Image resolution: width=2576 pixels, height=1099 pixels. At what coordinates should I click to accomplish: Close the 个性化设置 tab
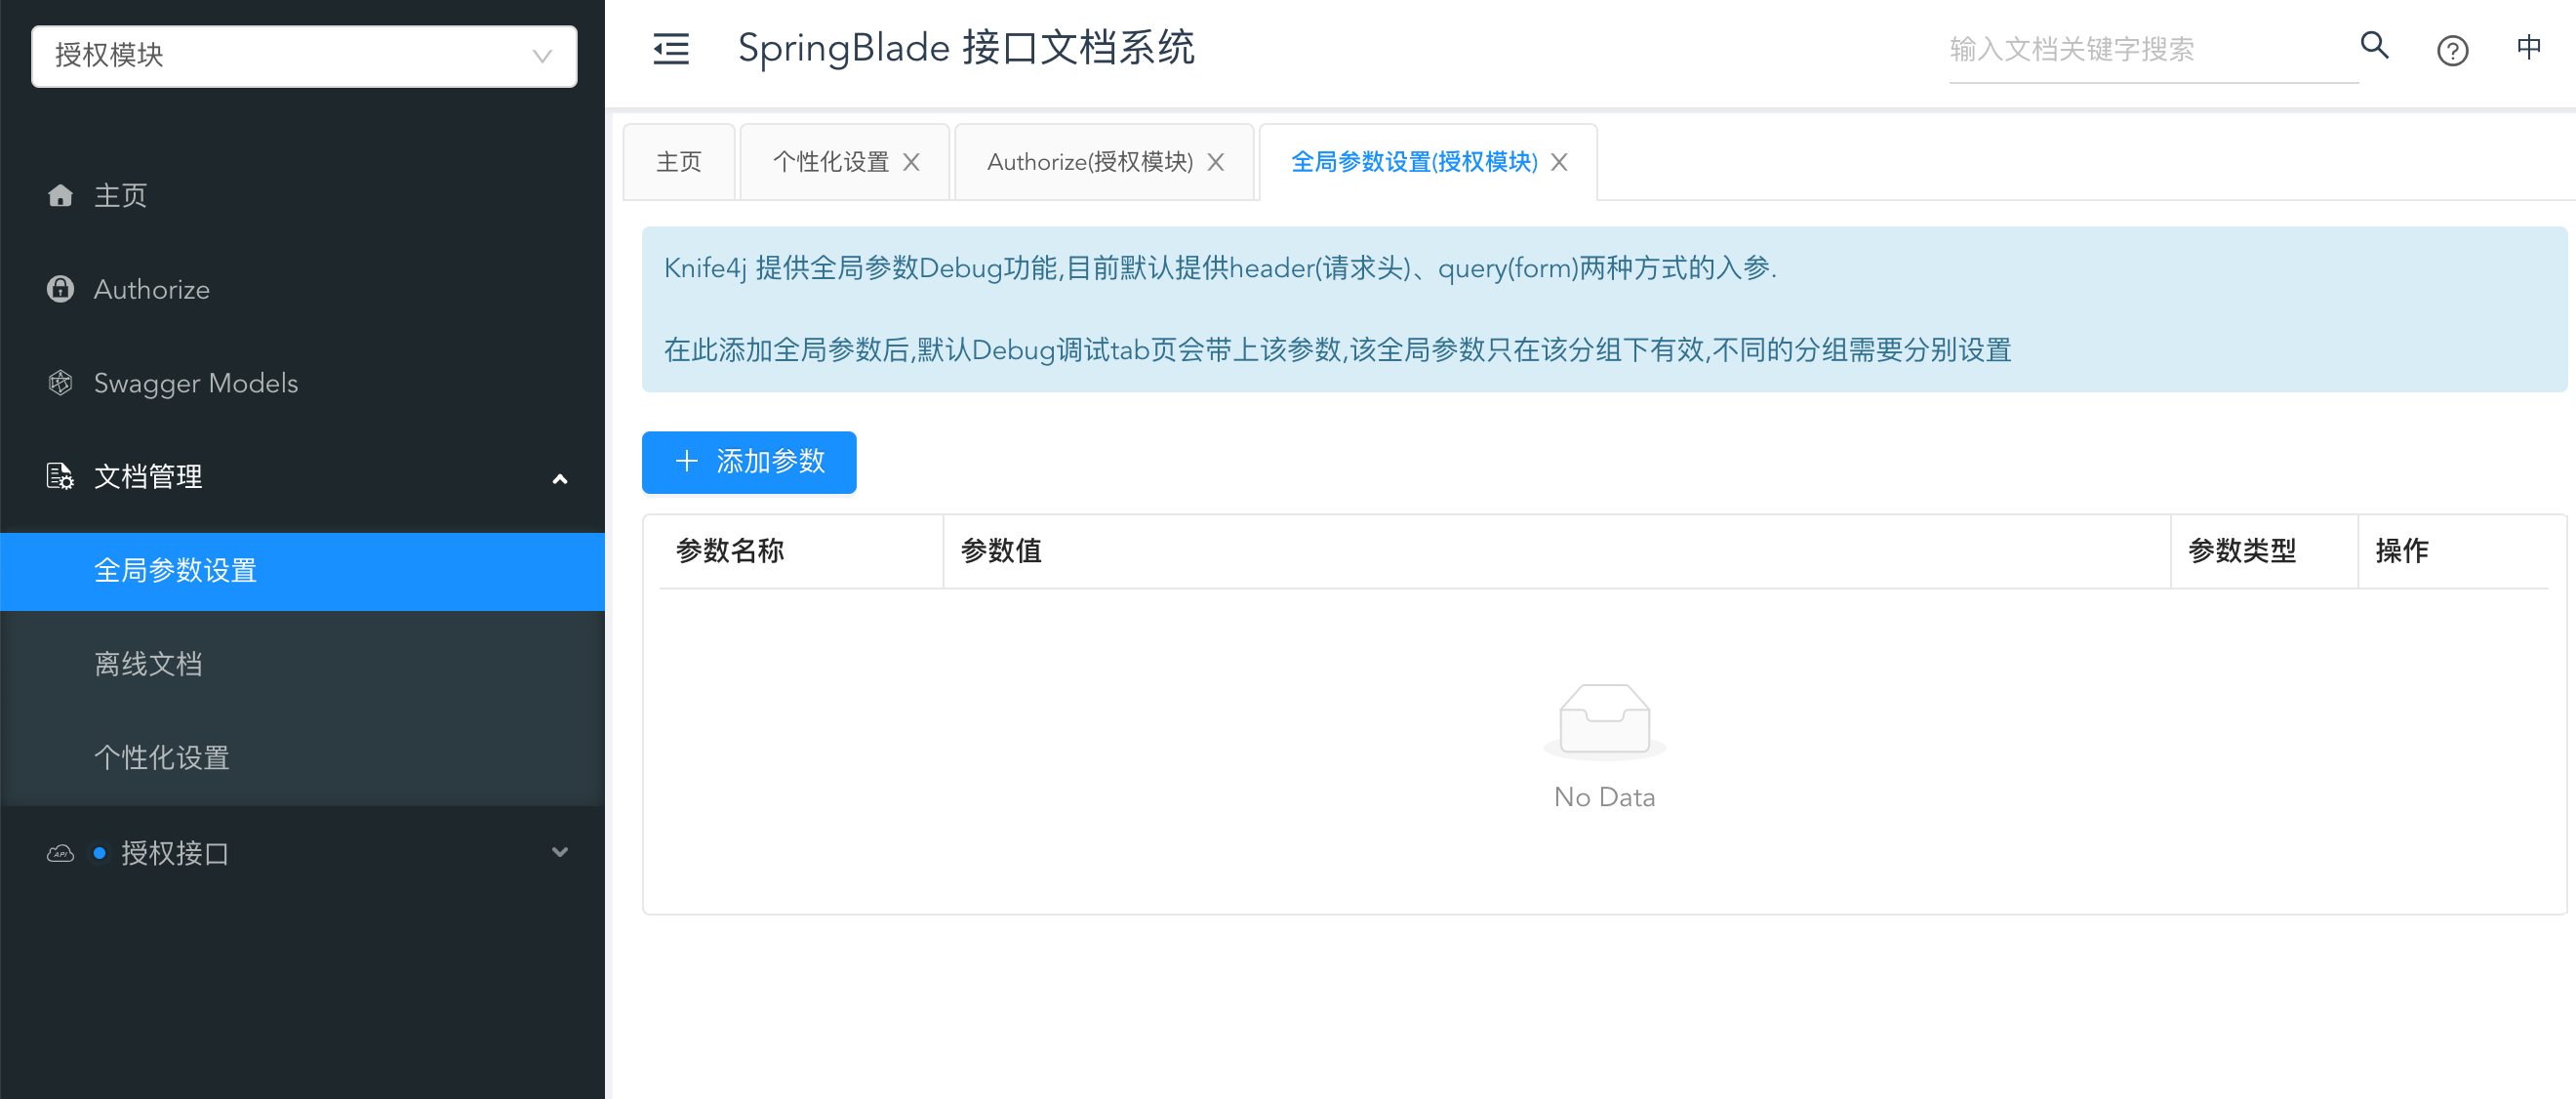tap(911, 162)
